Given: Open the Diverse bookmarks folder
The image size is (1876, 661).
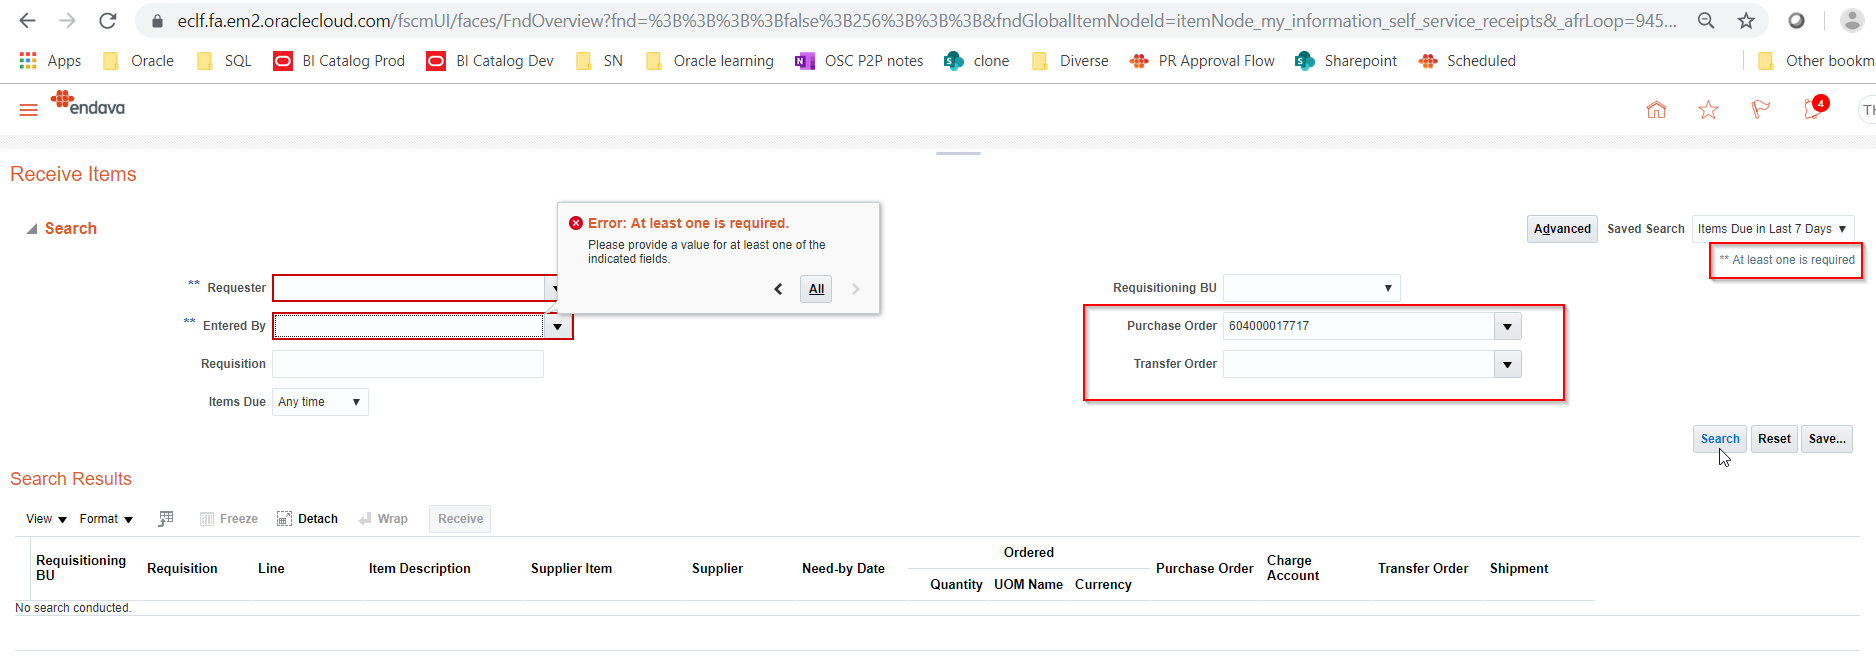Looking at the screenshot, I should [1071, 61].
